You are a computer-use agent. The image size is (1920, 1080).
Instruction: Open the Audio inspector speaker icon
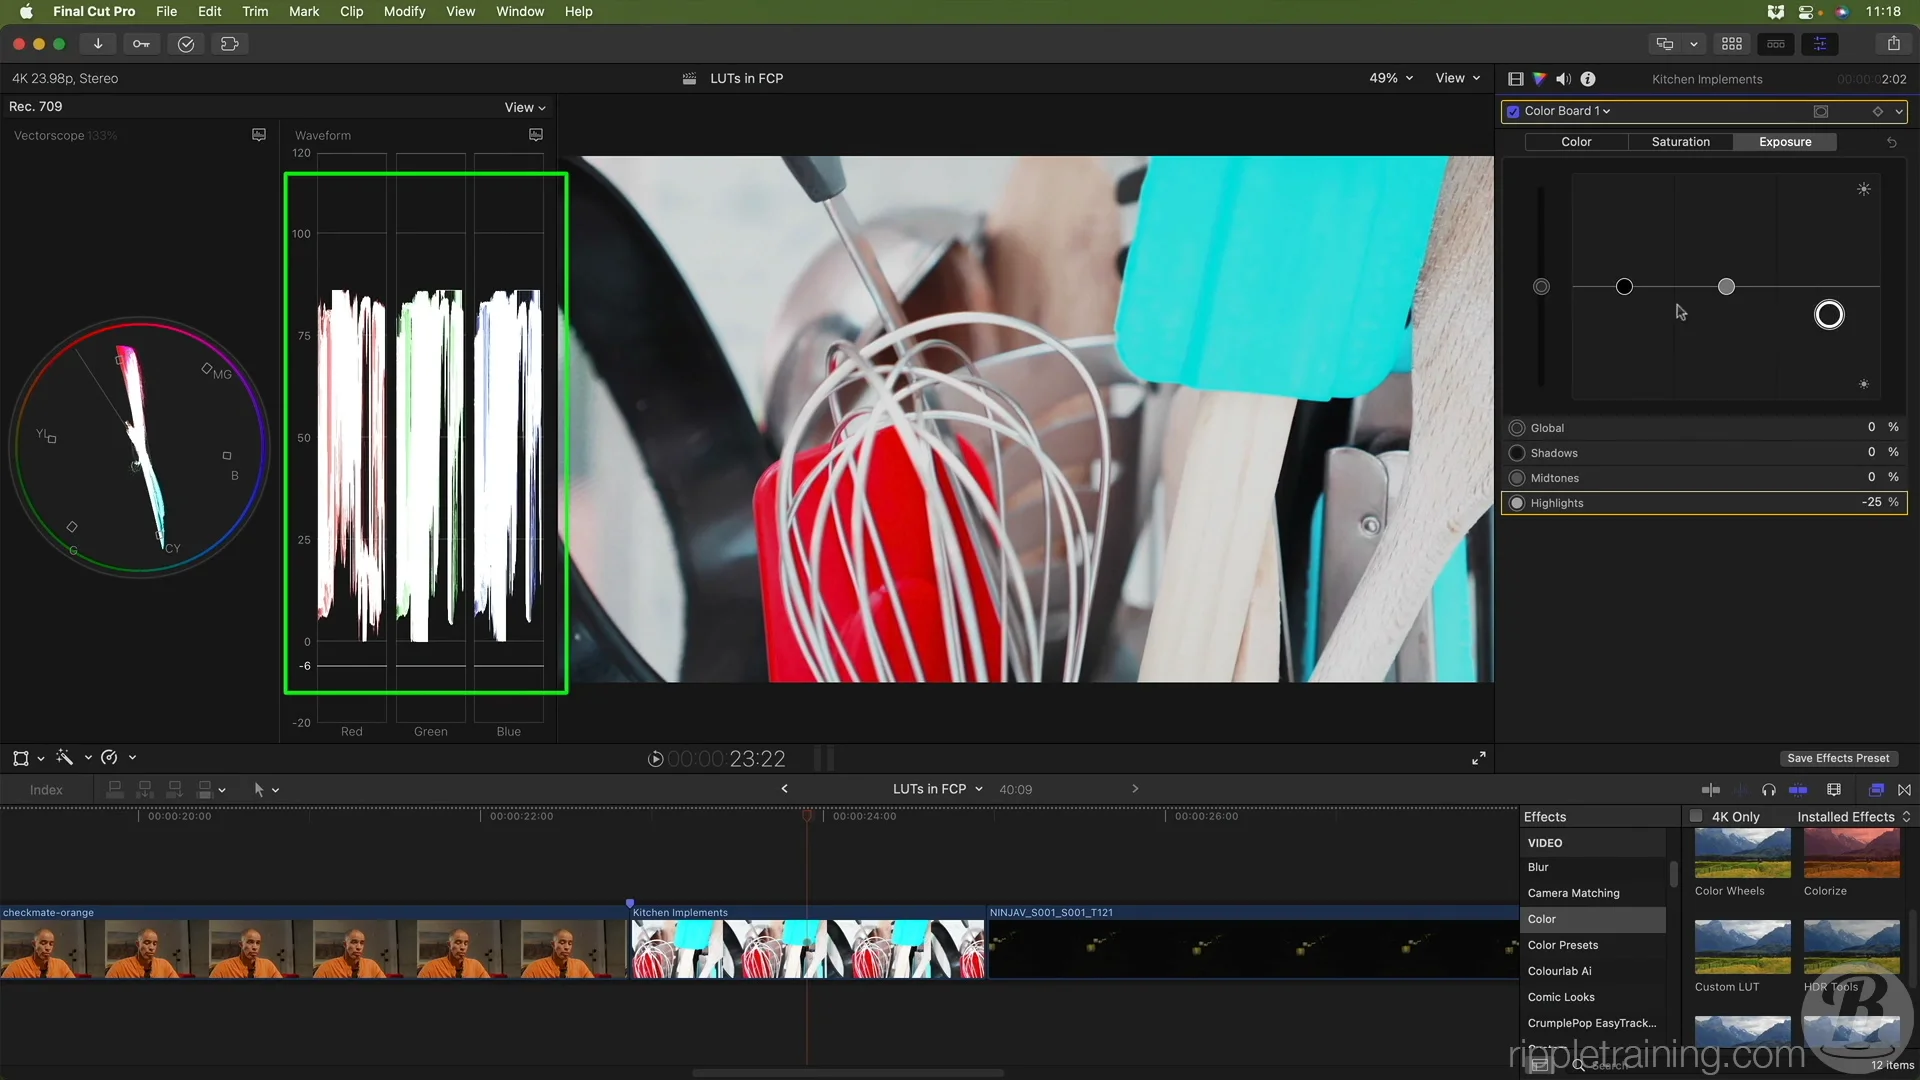pyautogui.click(x=1563, y=79)
